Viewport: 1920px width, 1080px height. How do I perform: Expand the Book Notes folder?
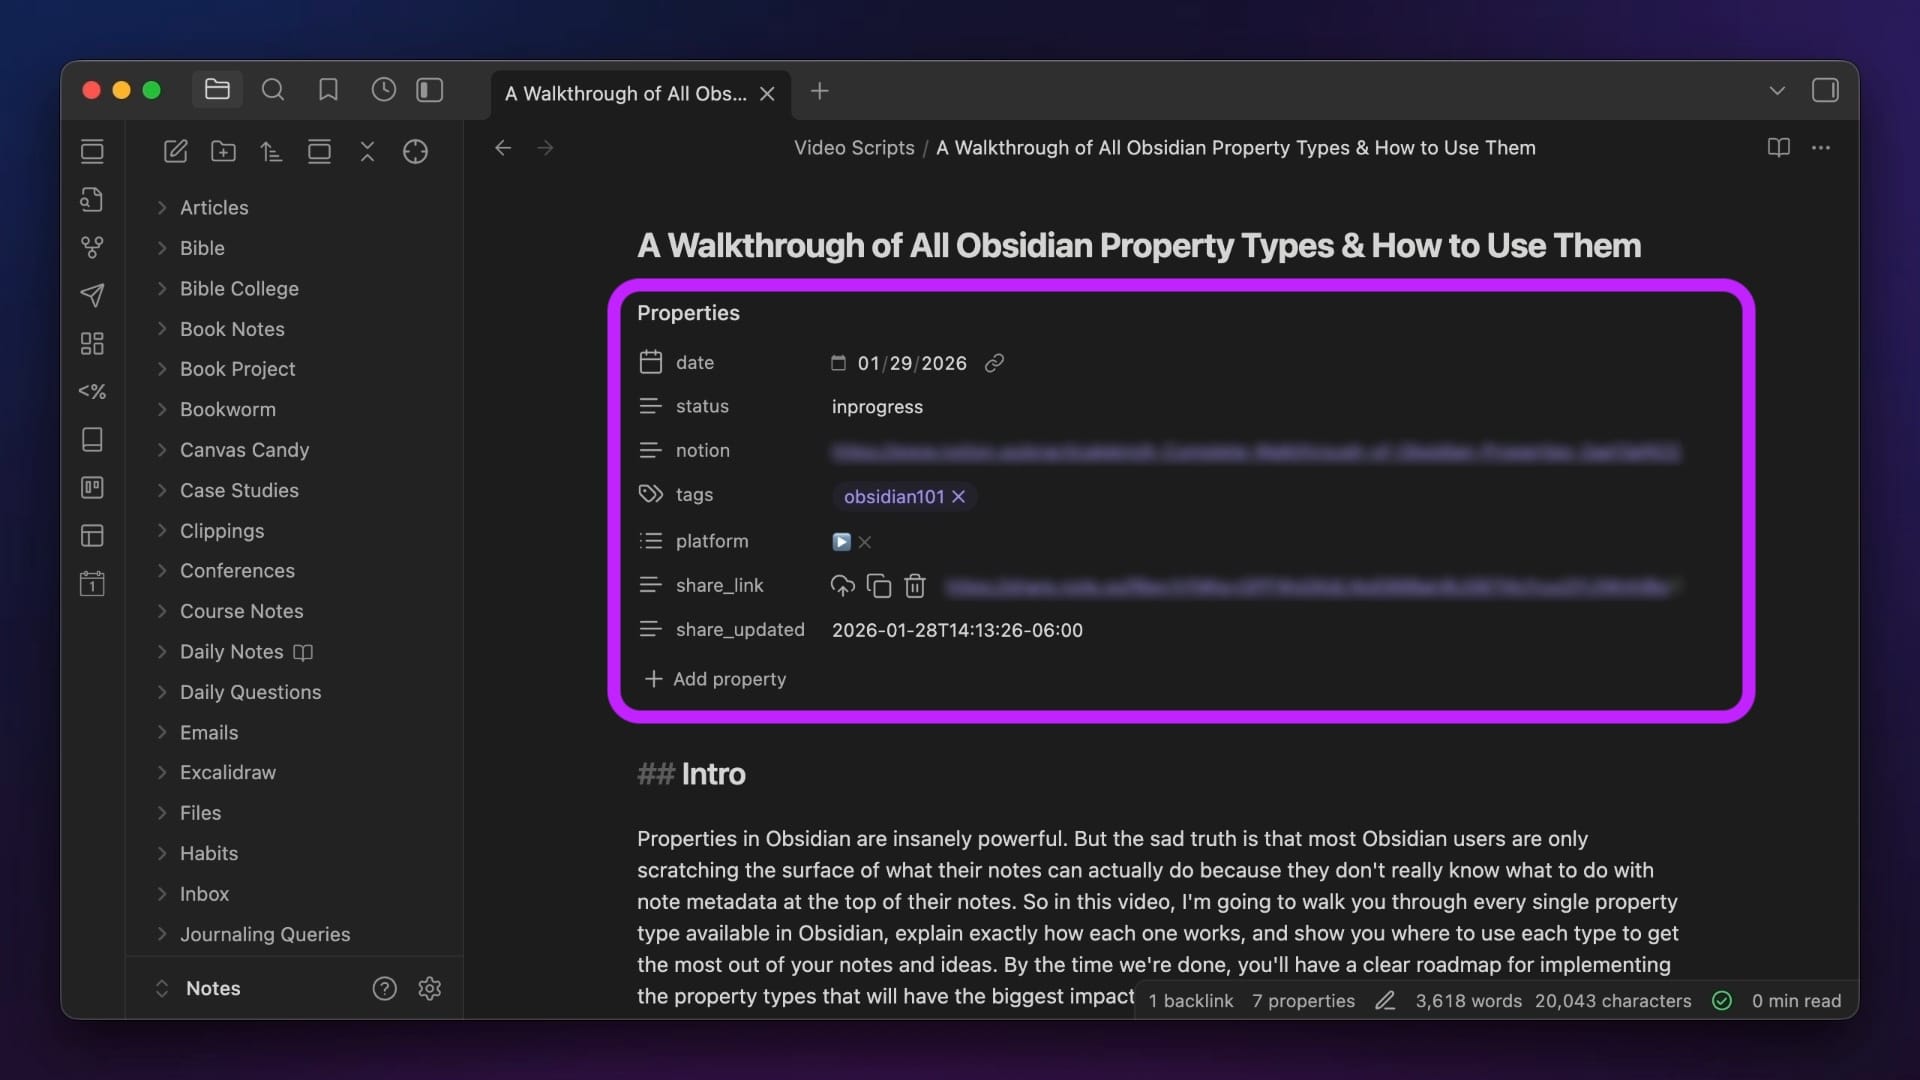[231, 329]
